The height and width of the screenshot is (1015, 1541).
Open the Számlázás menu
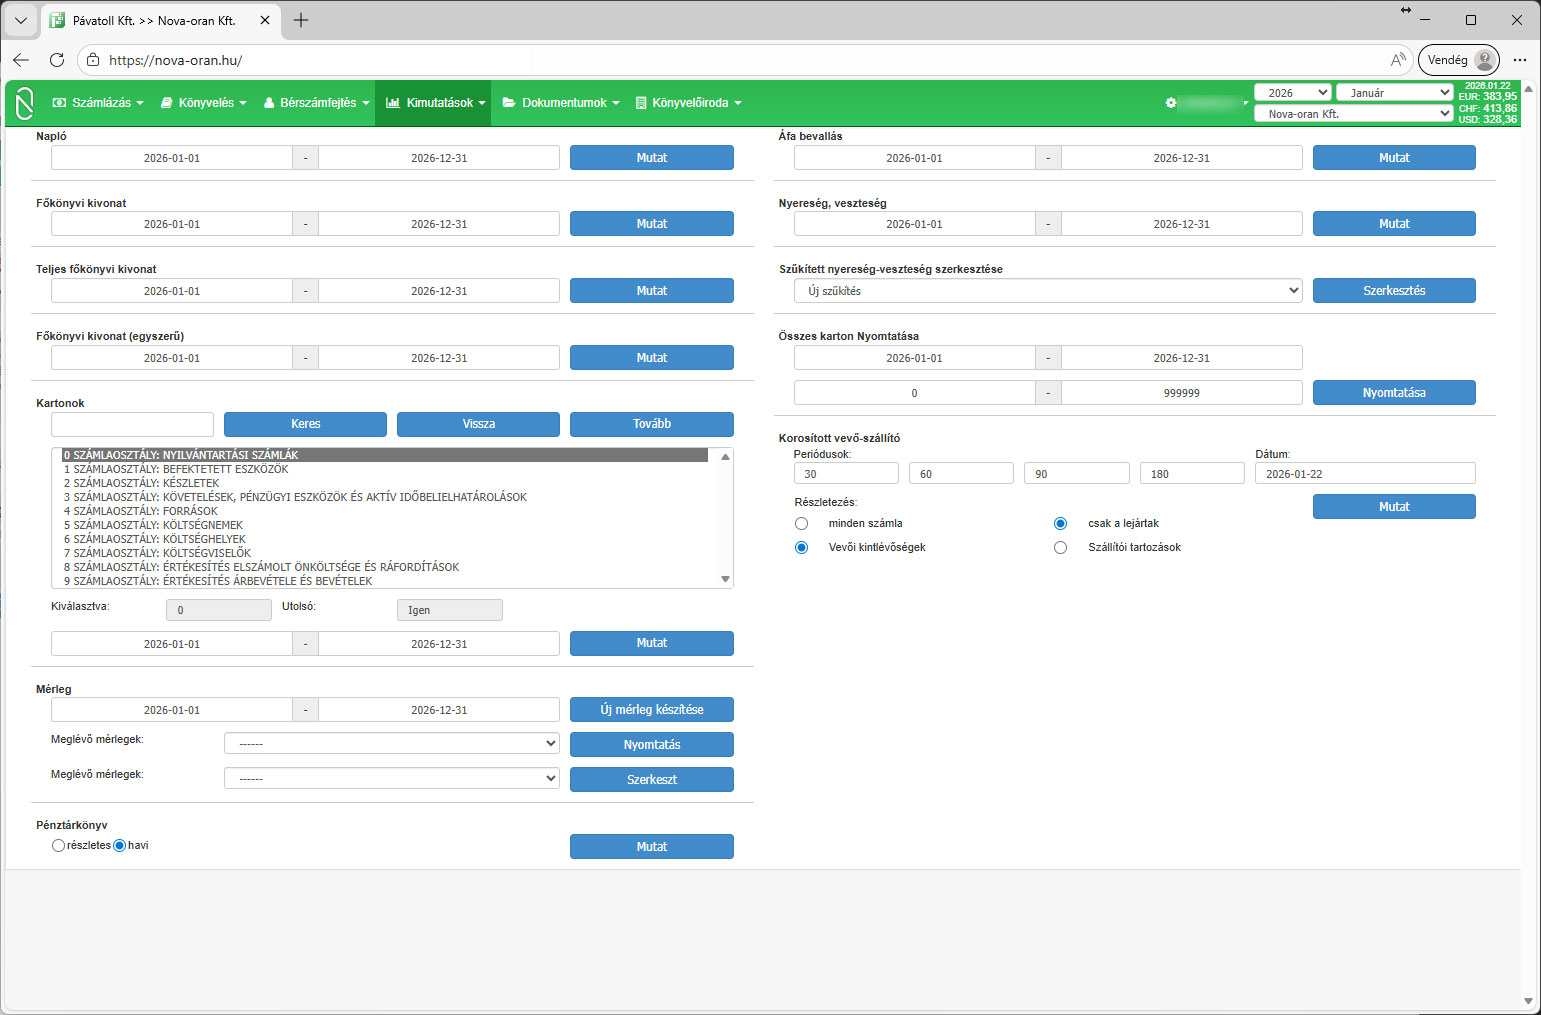(x=98, y=103)
